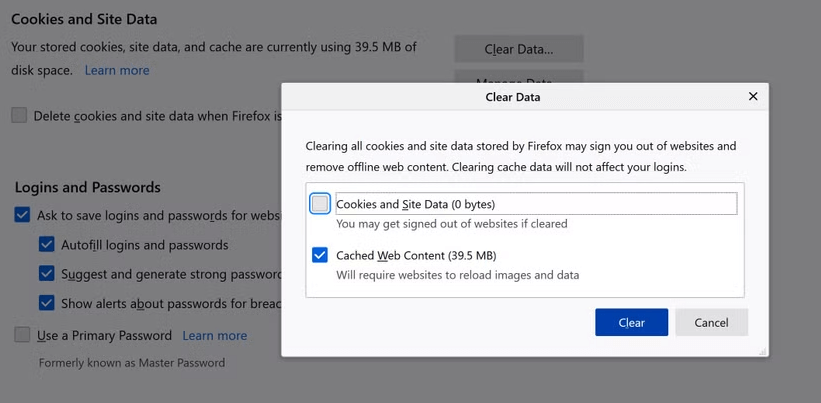The width and height of the screenshot is (821, 403).
Task: Uncheck Suggest and generate strong passwords
Action: [46, 273]
